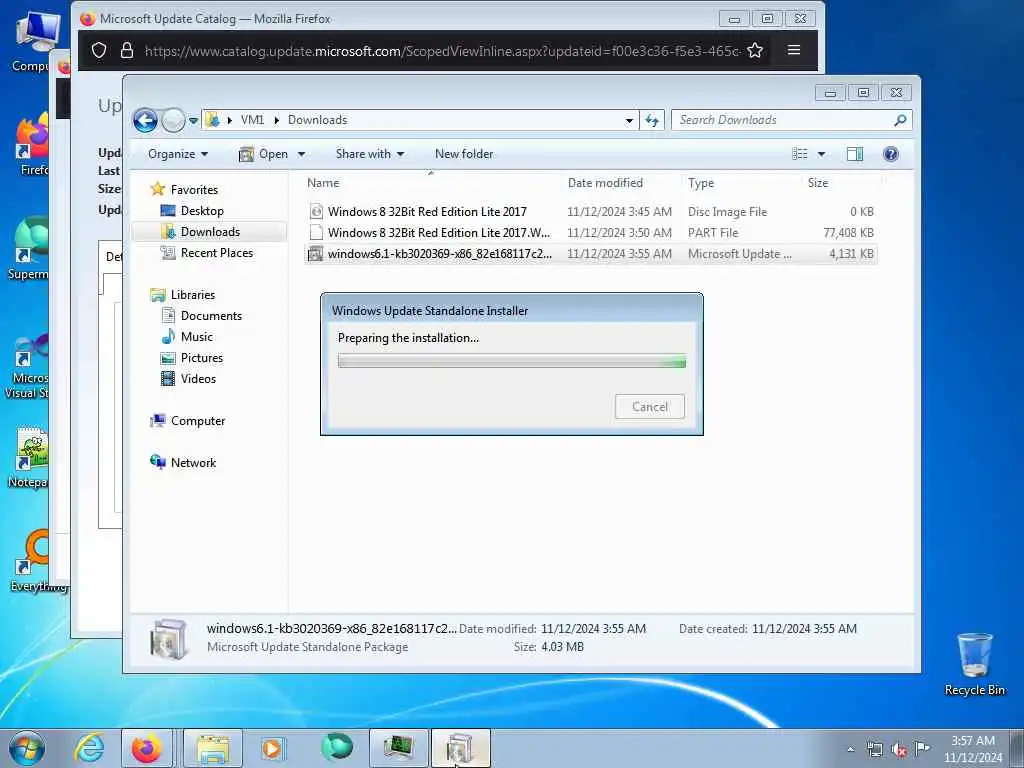The width and height of the screenshot is (1024, 768).
Task: Open Downloads in Favorites
Action: (210, 232)
